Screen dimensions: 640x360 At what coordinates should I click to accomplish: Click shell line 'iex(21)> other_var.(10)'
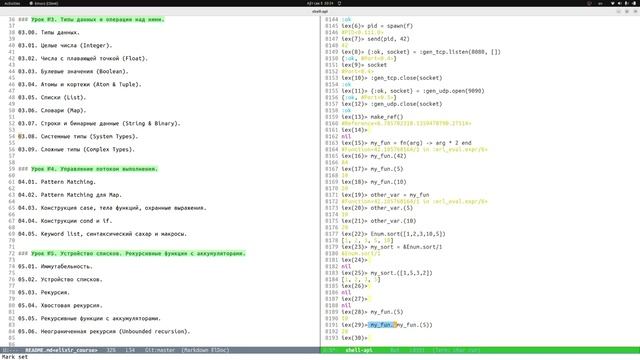coord(379,221)
